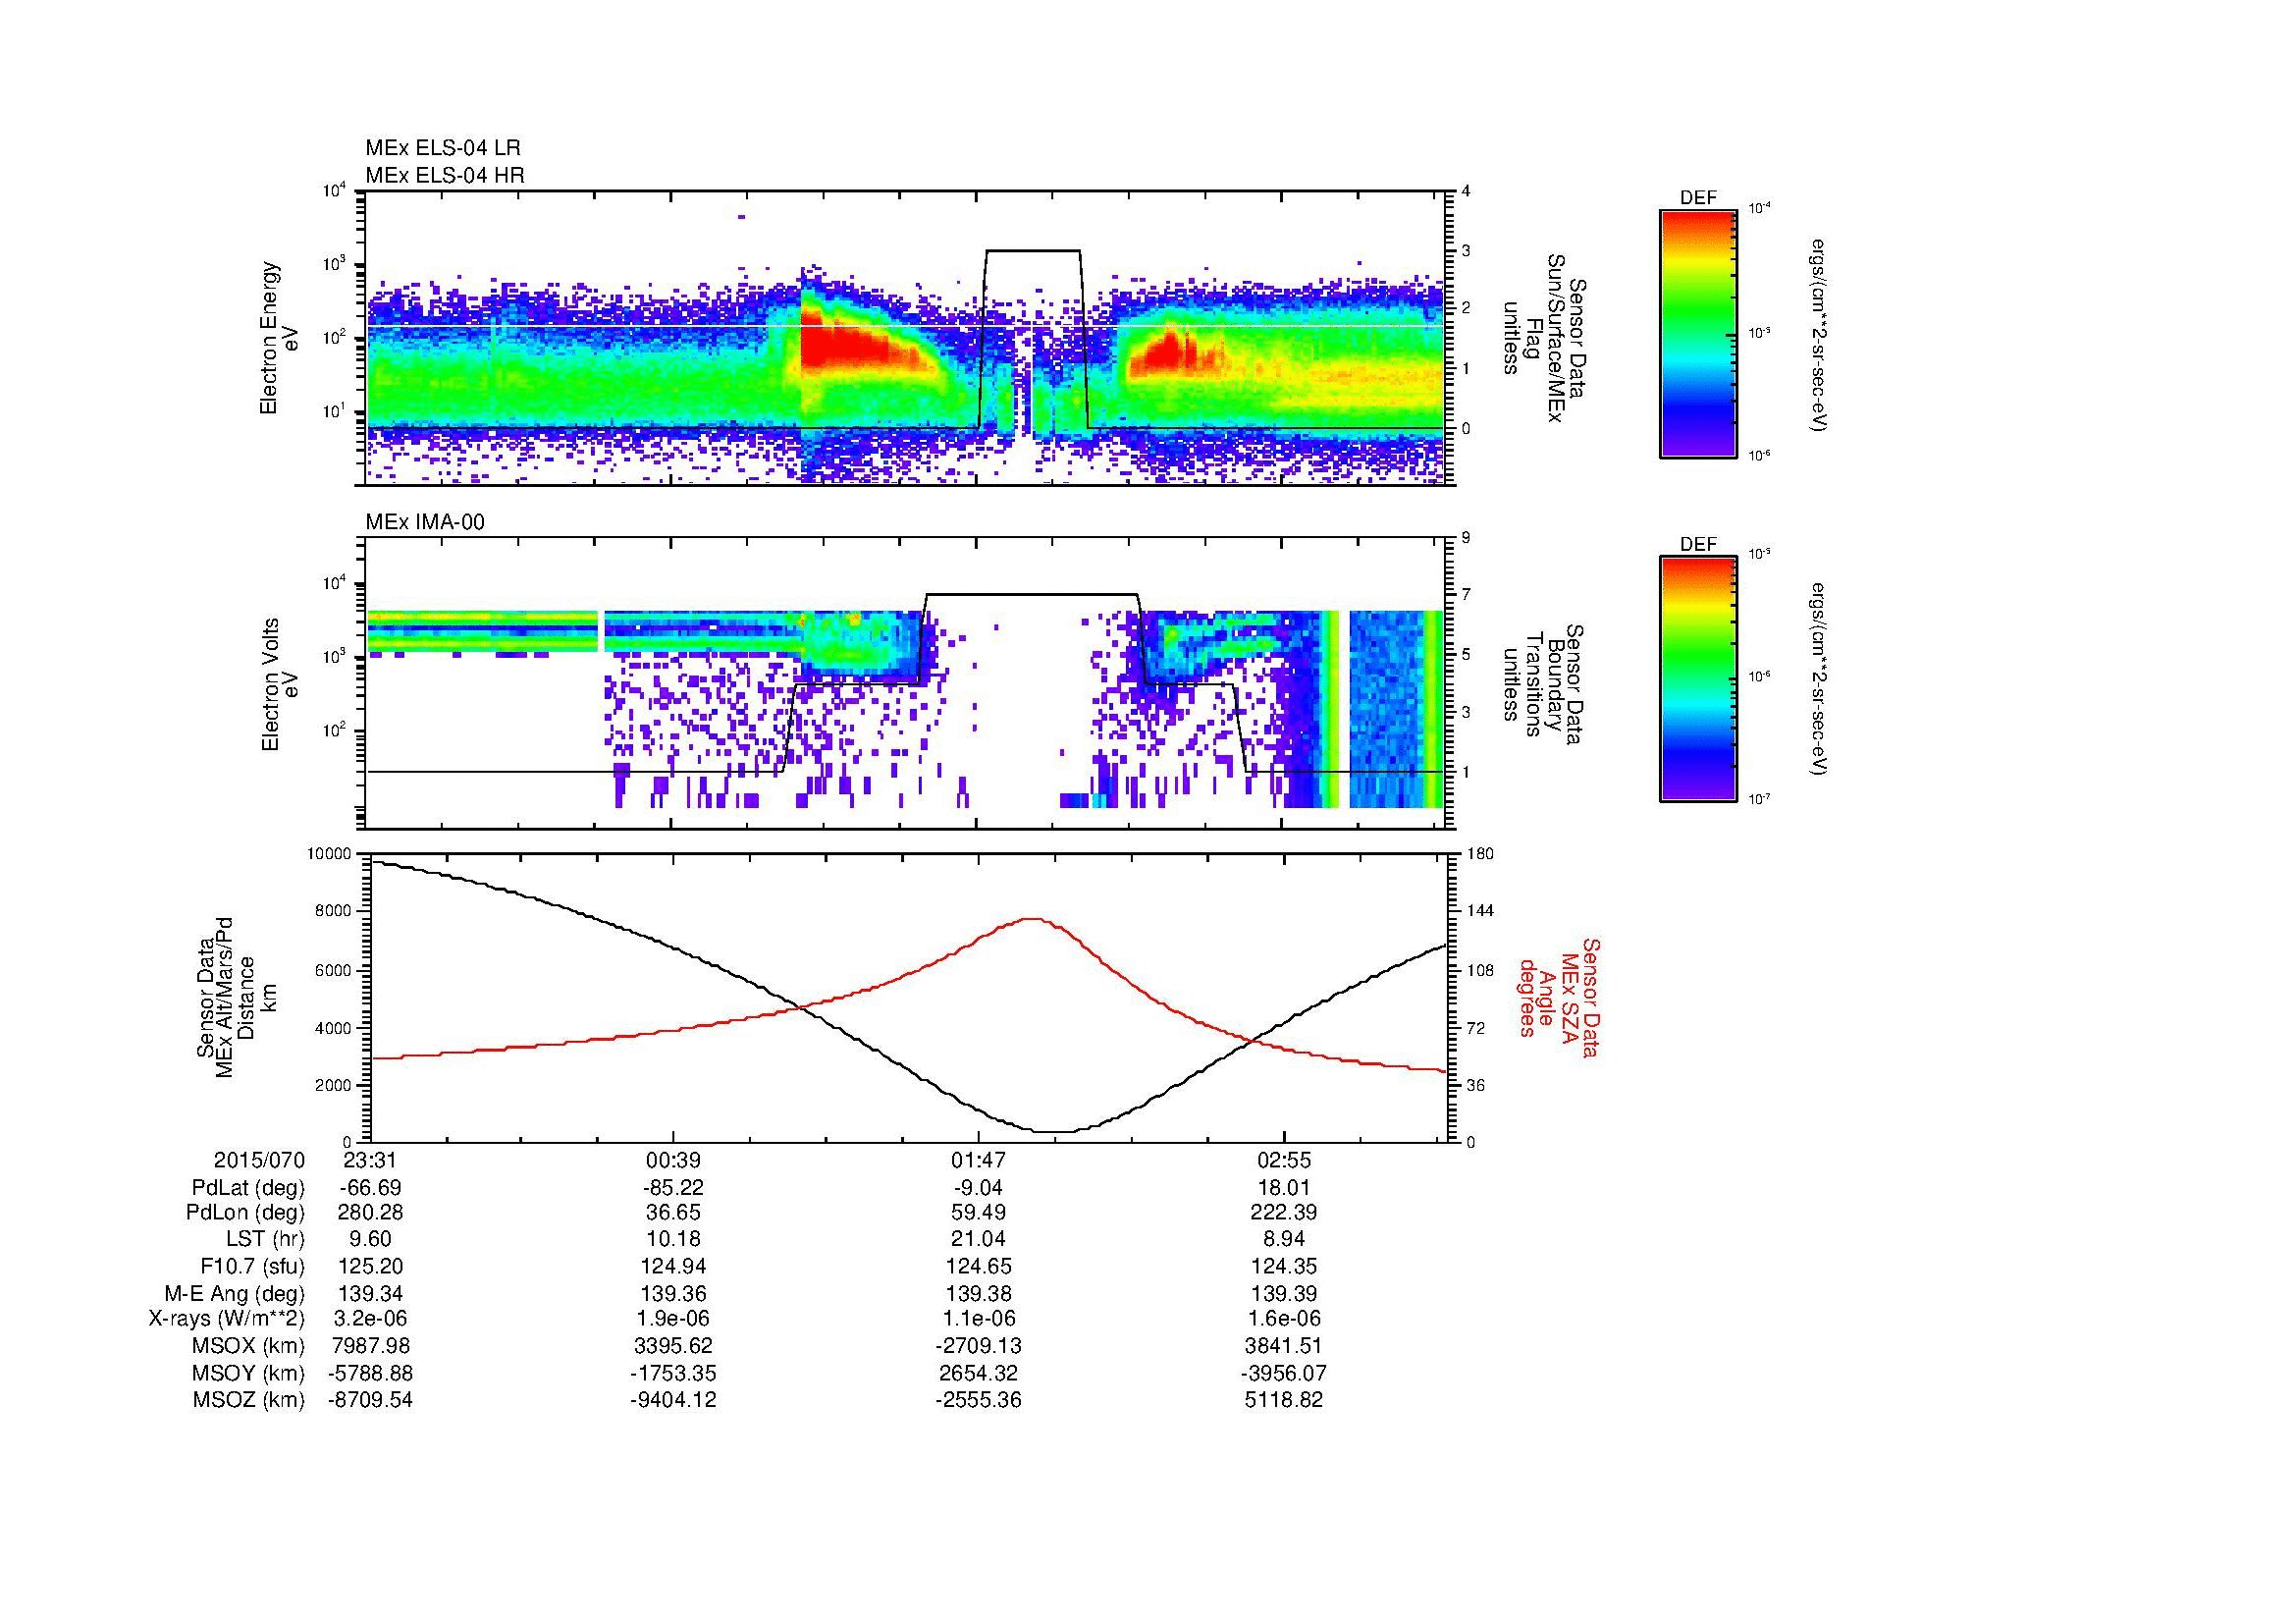Click X-rays value 1.1e-06

[978, 1319]
